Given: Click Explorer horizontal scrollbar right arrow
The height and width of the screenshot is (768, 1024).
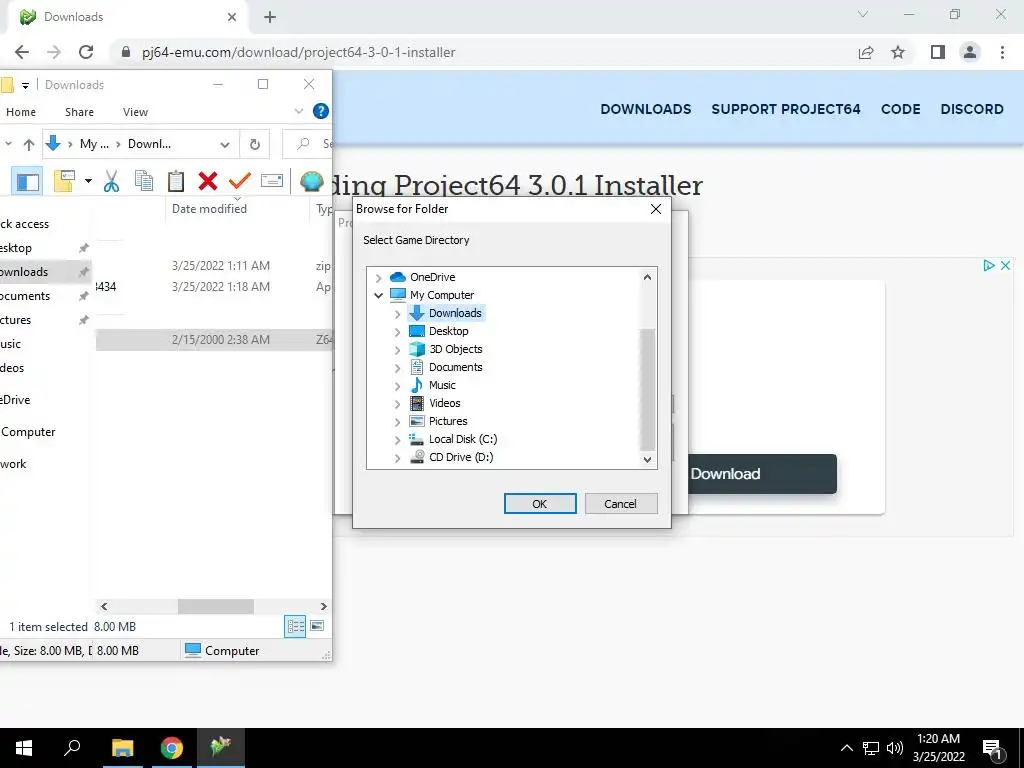Looking at the screenshot, I should click(x=323, y=607).
